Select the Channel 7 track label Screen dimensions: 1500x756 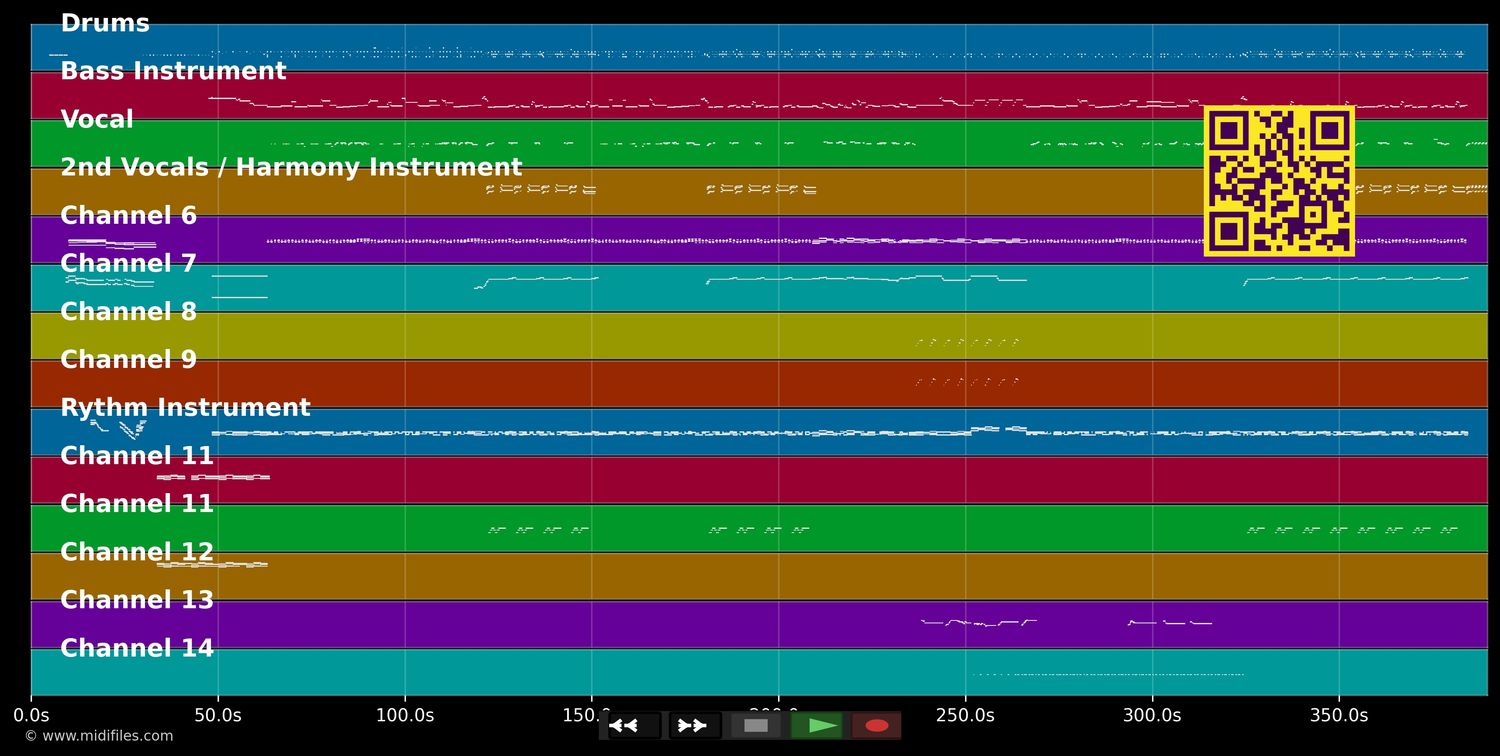tap(129, 264)
